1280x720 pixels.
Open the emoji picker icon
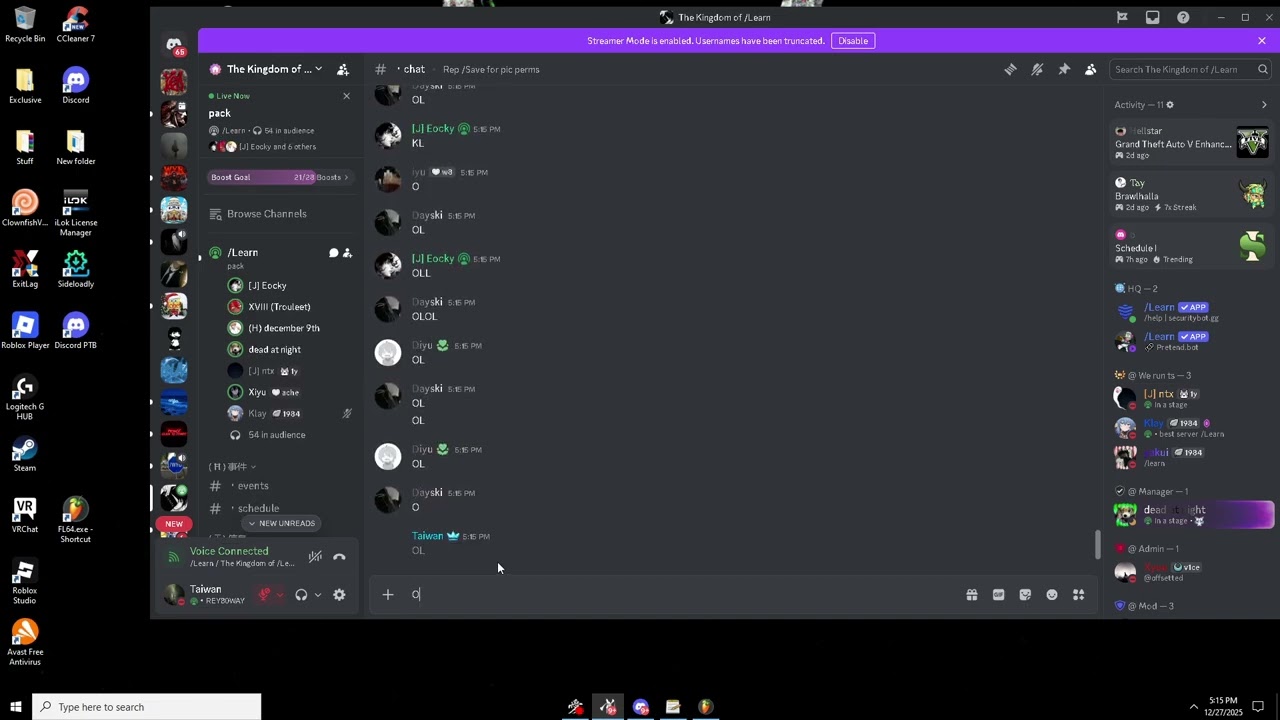click(x=1052, y=595)
